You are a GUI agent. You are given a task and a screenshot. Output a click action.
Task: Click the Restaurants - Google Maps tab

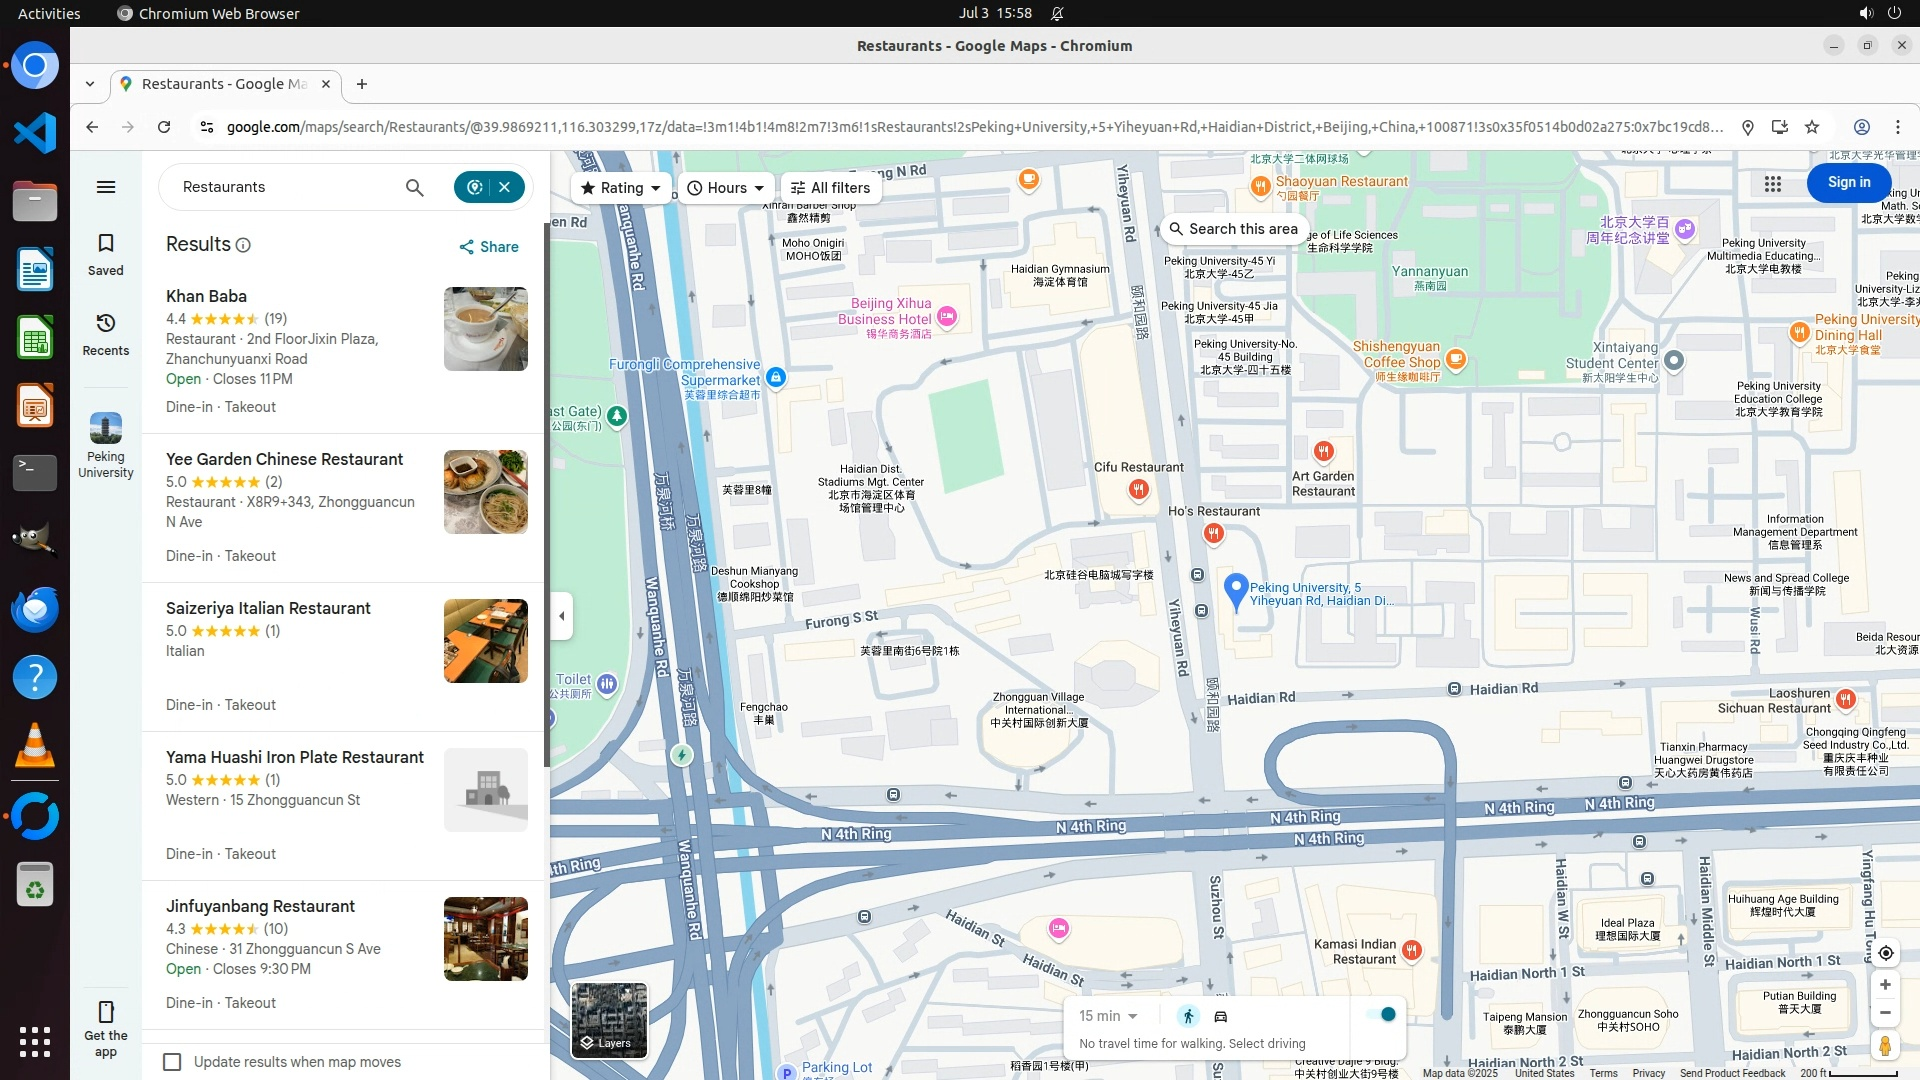225,84
